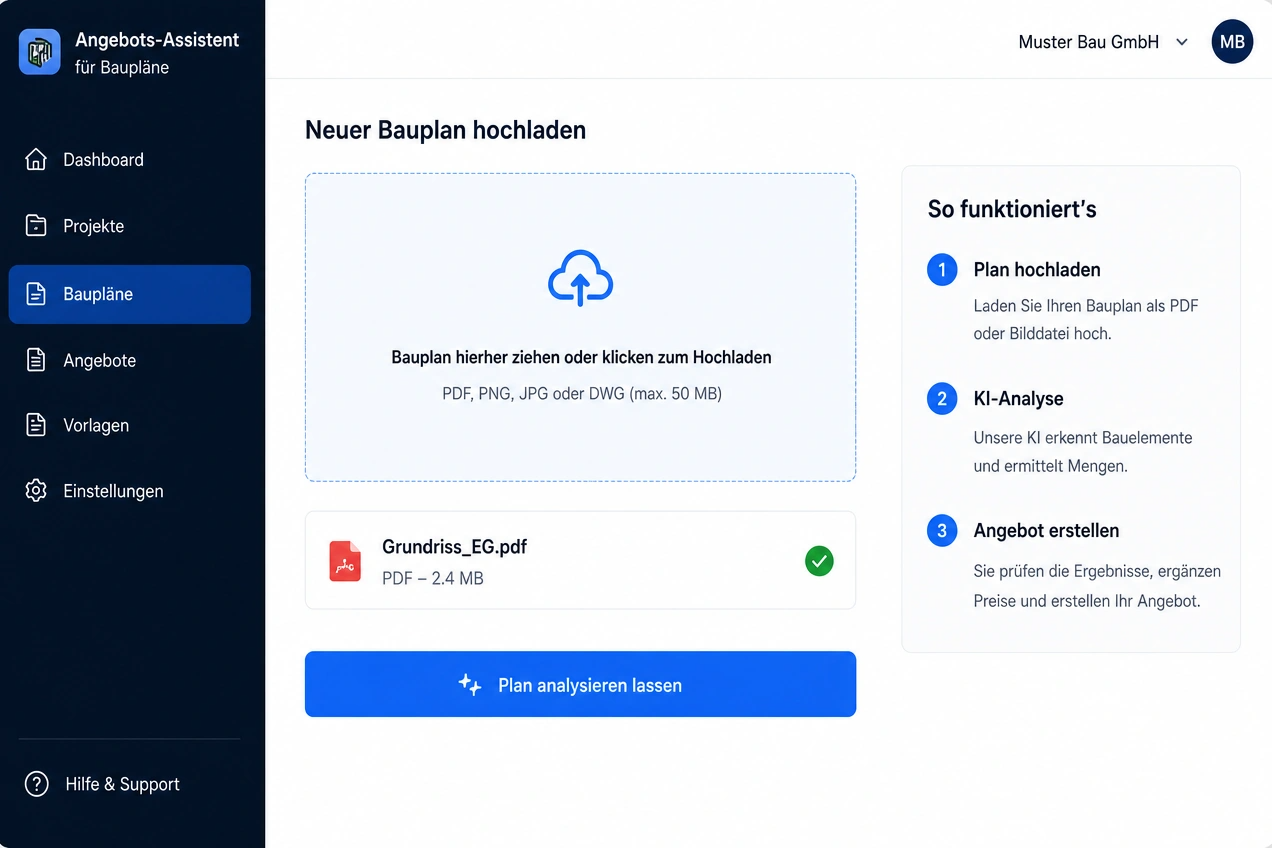Click the Projekte folder icon
Viewport: 1272px width, 848px height.
[x=36, y=226]
